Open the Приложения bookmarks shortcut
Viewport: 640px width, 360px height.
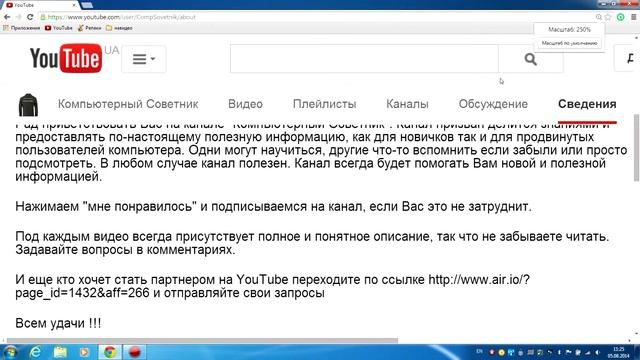point(22,28)
